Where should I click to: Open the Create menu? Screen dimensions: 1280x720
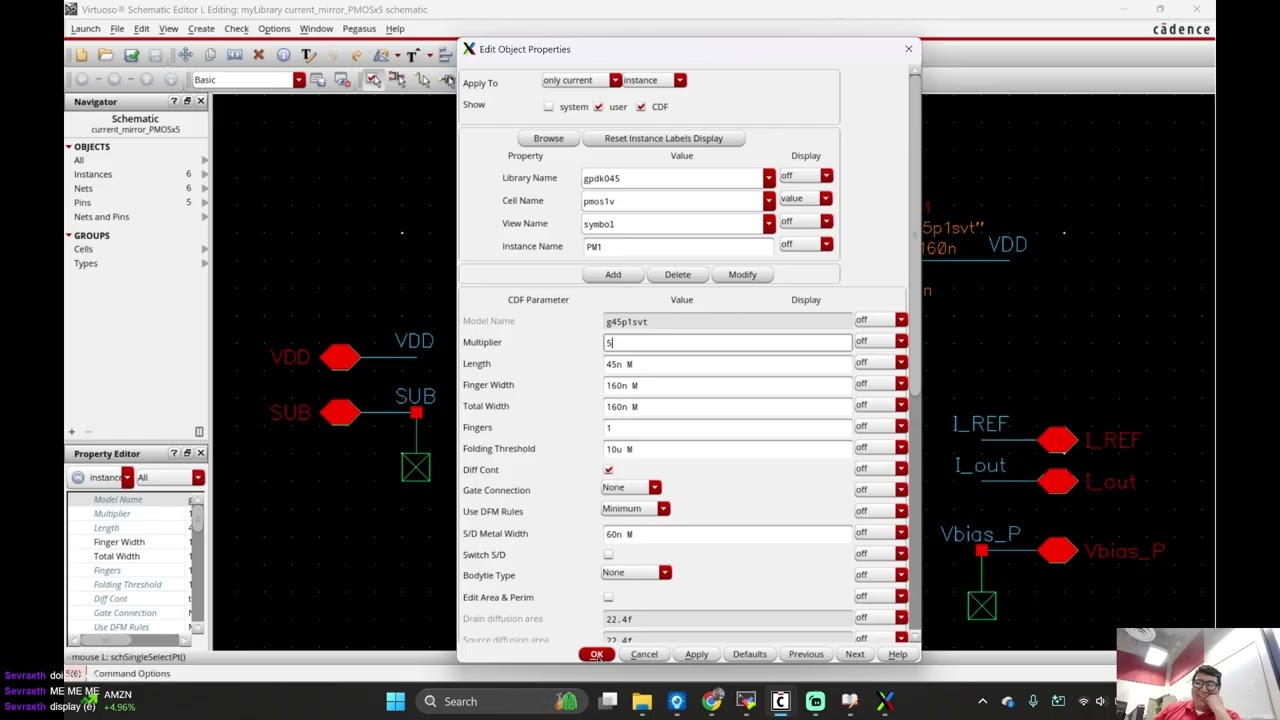[x=201, y=29]
